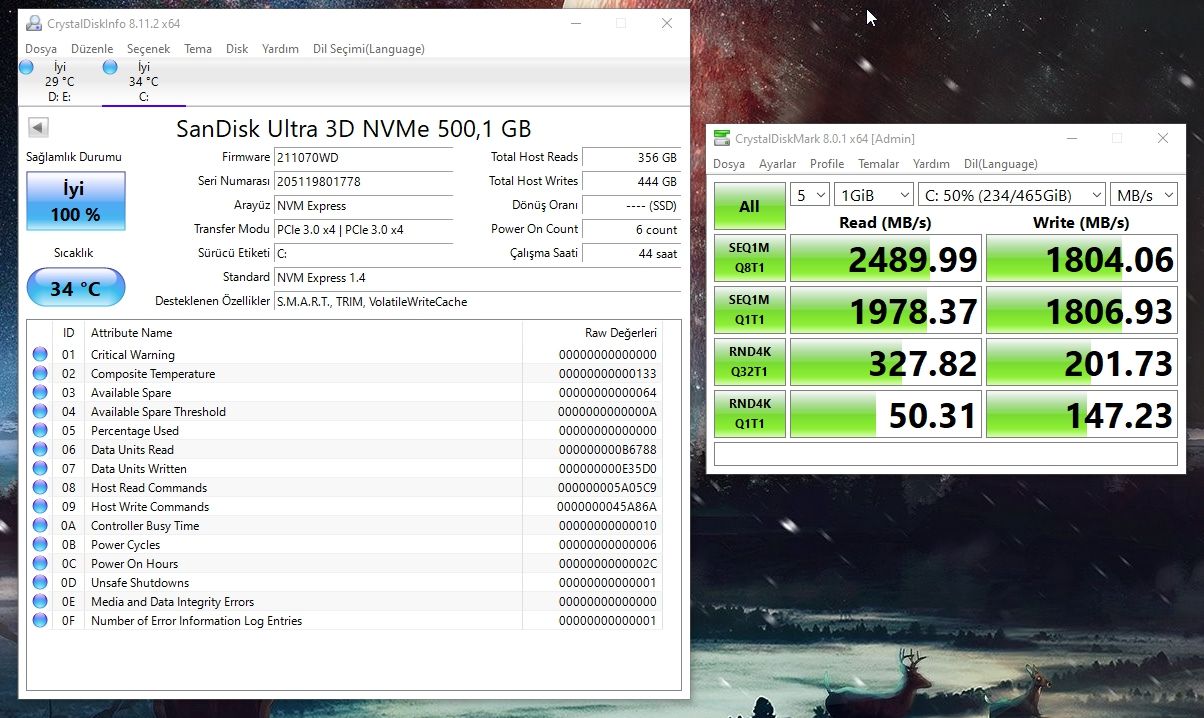This screenshot has height=718, width=1204.
Task: Click the status orb for Media and Data Integrity Errors
Action: (40, 601)
